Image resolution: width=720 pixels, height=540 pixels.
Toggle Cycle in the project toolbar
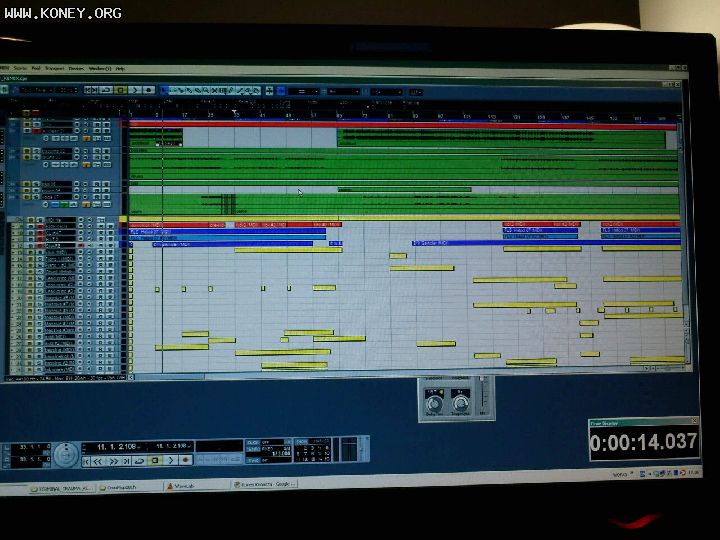pos(106,90)
